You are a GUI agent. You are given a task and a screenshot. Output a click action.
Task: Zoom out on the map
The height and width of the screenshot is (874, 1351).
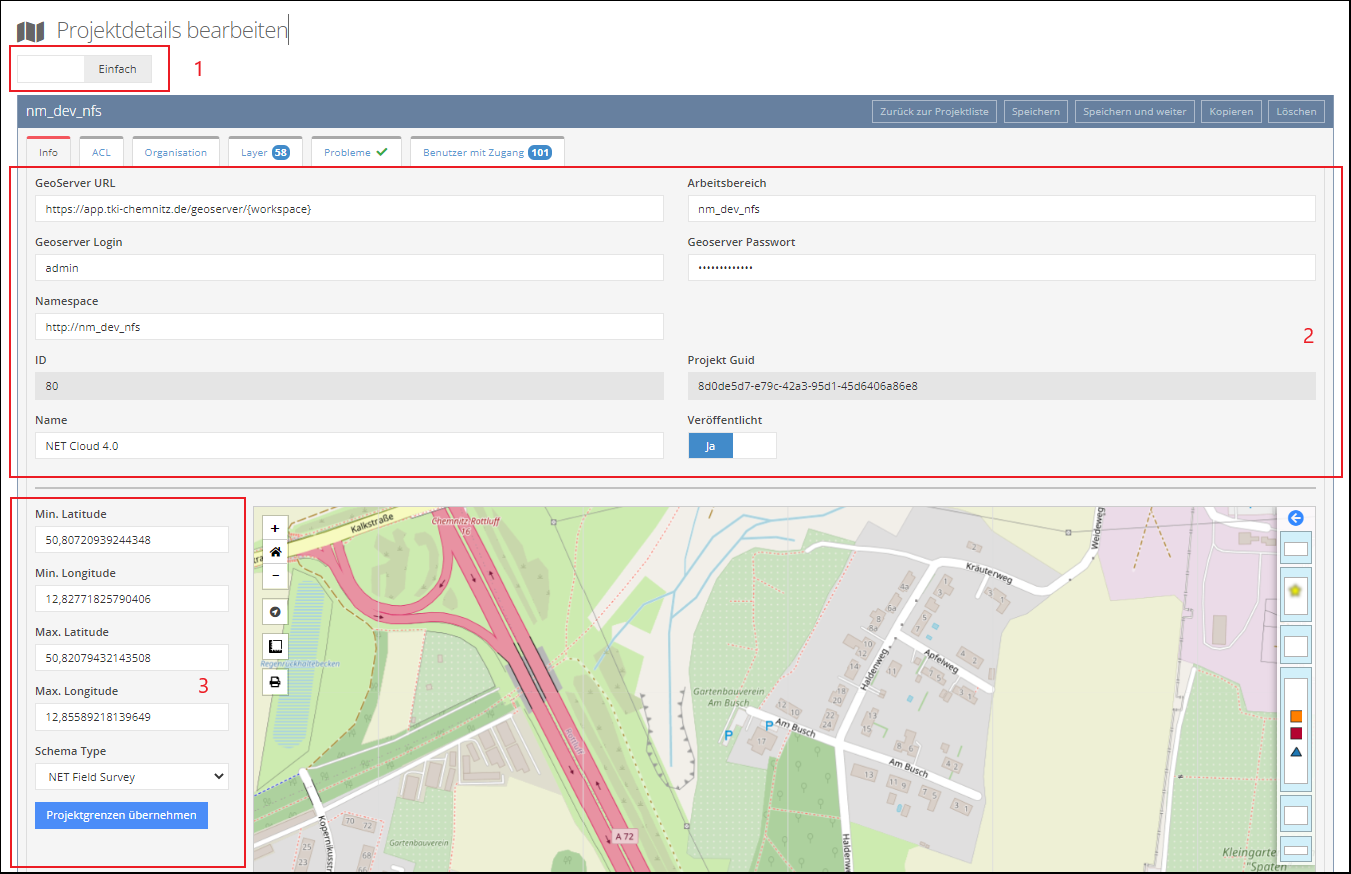click(x=275, y=575)
